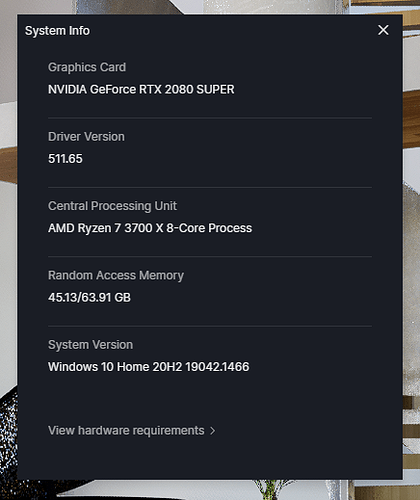
Task: Select the Central Processing Unit label
Action: click(x=112, y=206)
